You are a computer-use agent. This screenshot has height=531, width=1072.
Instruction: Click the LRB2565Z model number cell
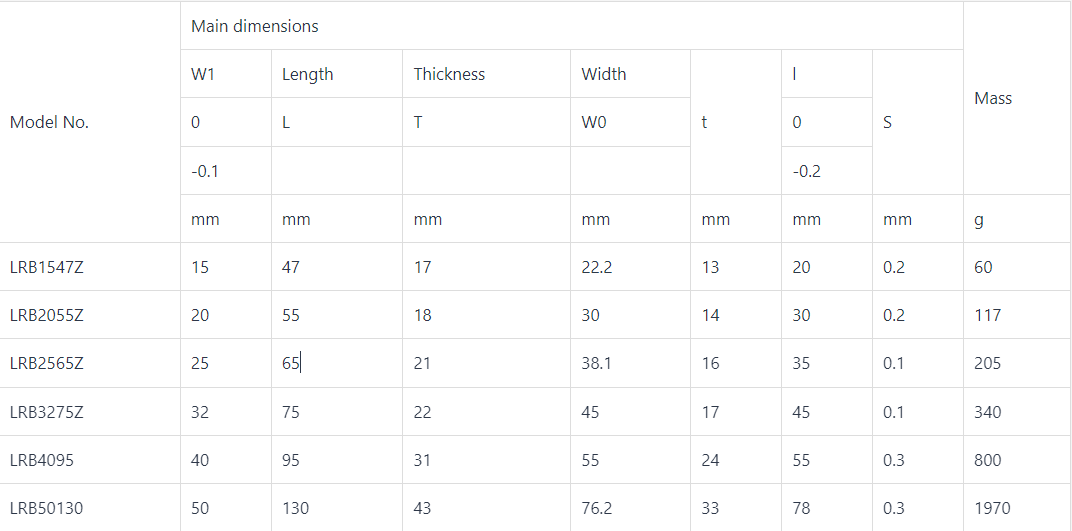[x=90, y=363]
